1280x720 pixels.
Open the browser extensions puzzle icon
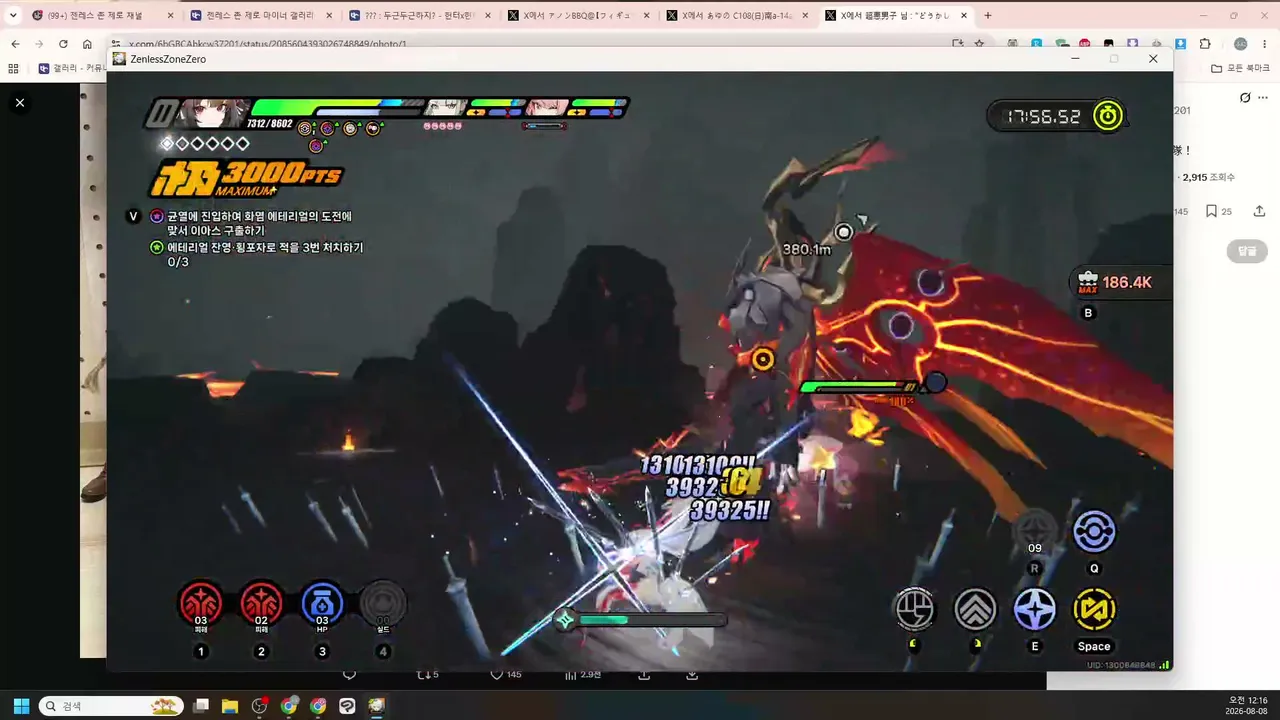pyautogui.click(x=1205, y=44)
